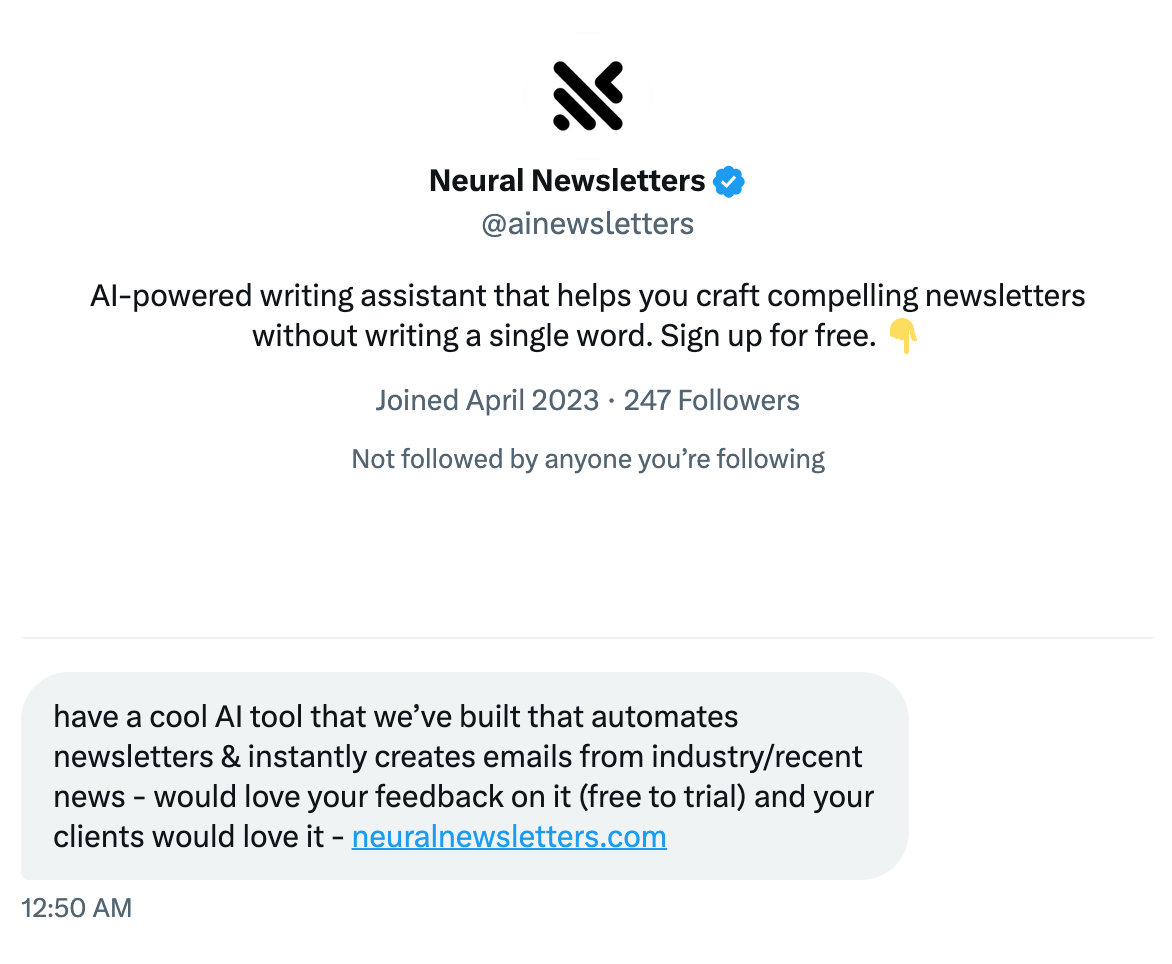Select the message bubble about the AI tool
Image resolution: width=1172 pixels, height=964 pixels.
[465, 776]
